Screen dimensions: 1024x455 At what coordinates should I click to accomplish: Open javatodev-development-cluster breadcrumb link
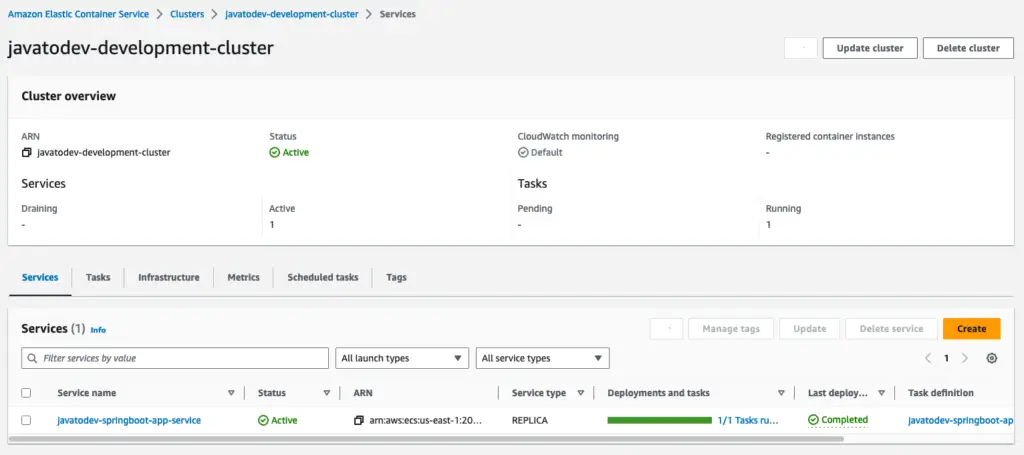point(291,14)
